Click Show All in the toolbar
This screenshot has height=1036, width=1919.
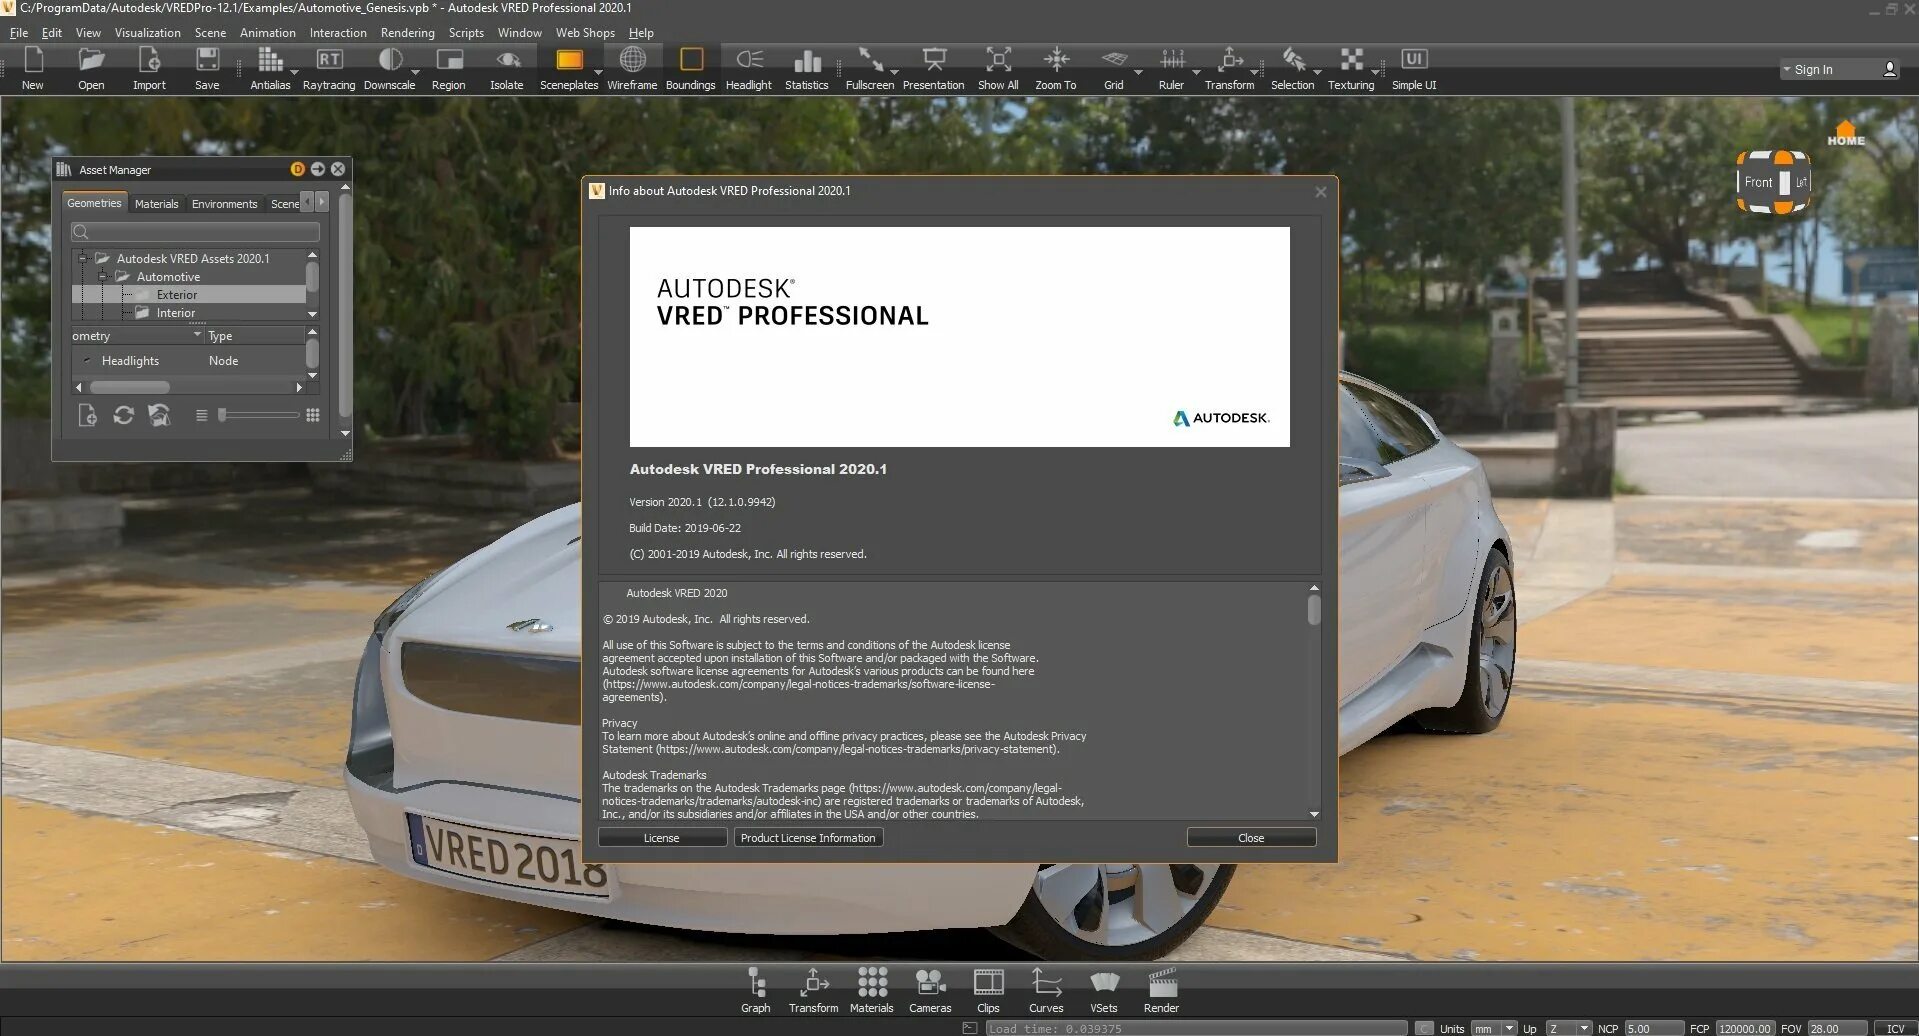998,68
